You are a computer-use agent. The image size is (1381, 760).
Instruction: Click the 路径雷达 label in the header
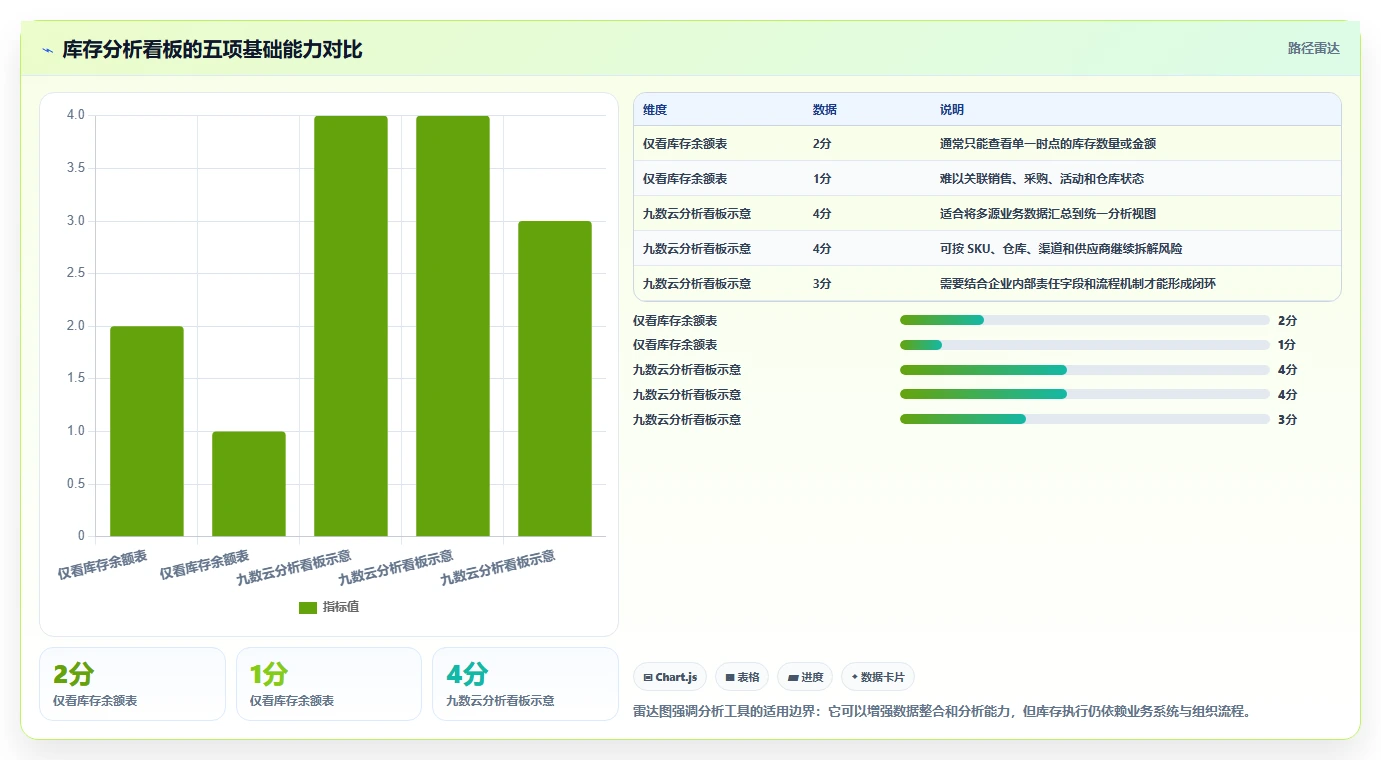pos(1313,48)
